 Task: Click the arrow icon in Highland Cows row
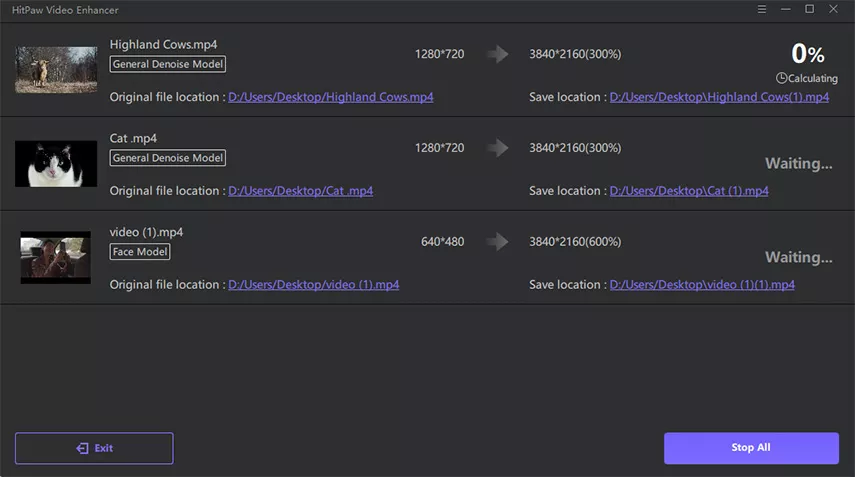497,54
